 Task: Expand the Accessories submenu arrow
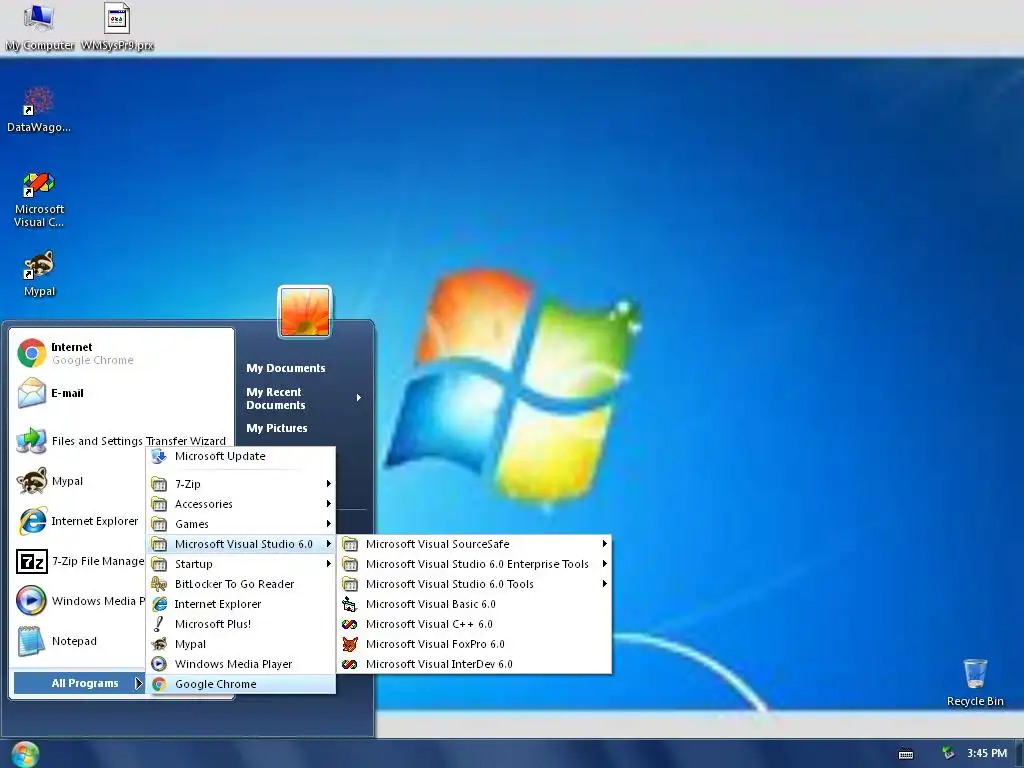coord(328,504)
